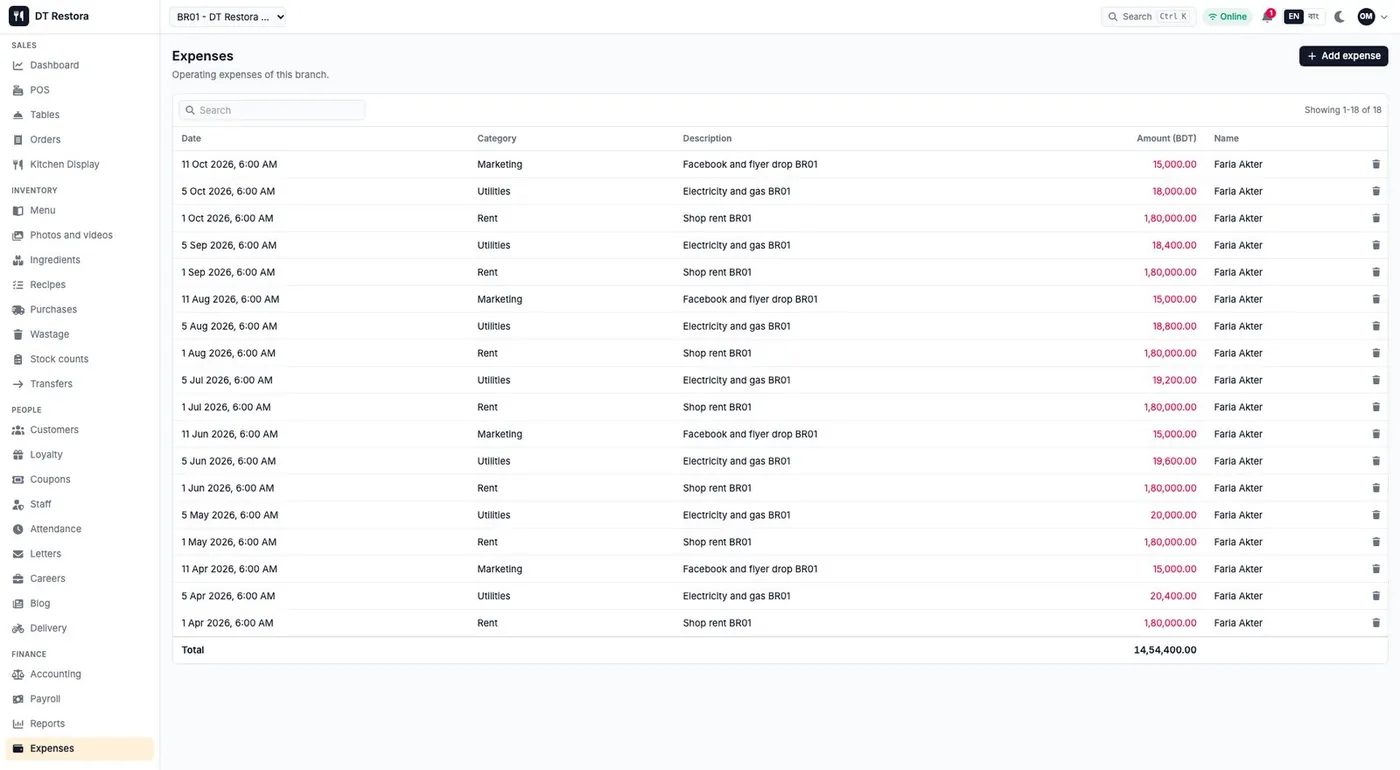Open Dashboard from sidebar
1400x770 pixels.
(79, 65)
